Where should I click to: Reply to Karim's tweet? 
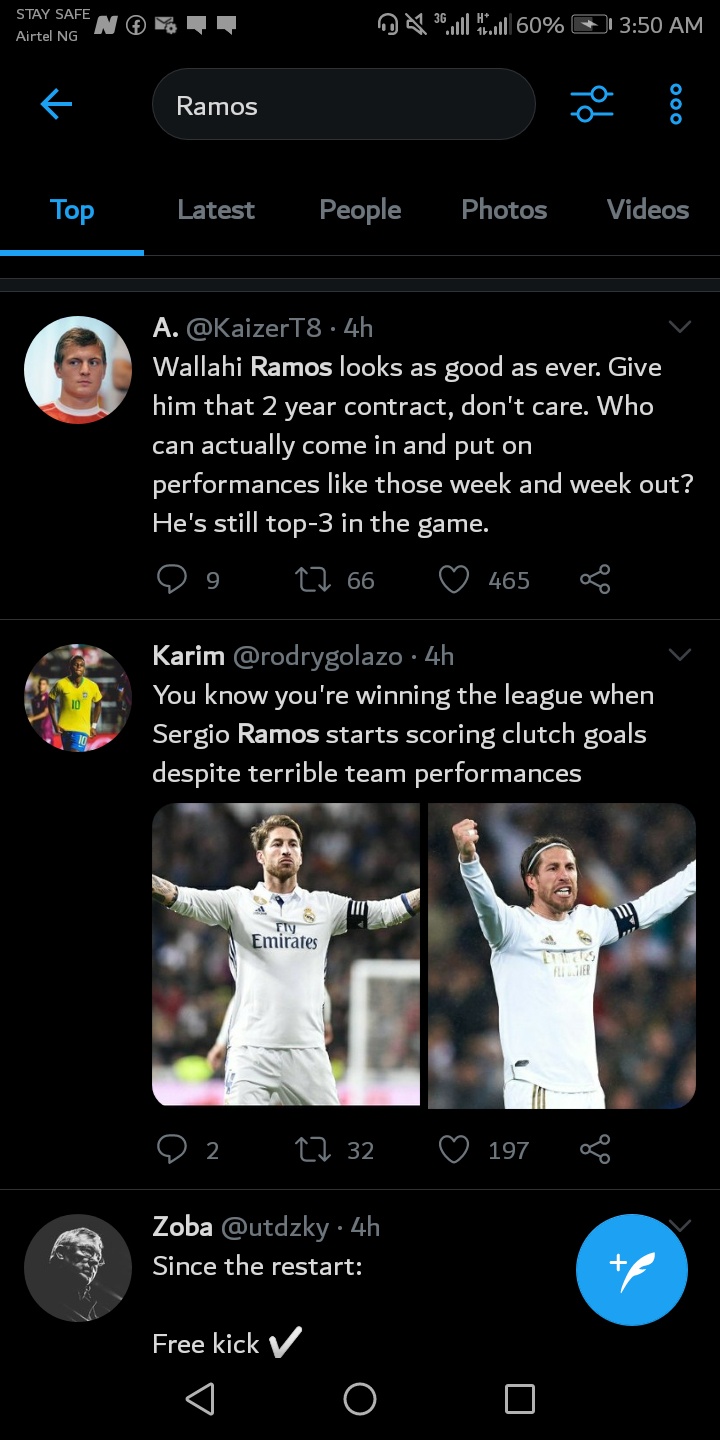172,1150
